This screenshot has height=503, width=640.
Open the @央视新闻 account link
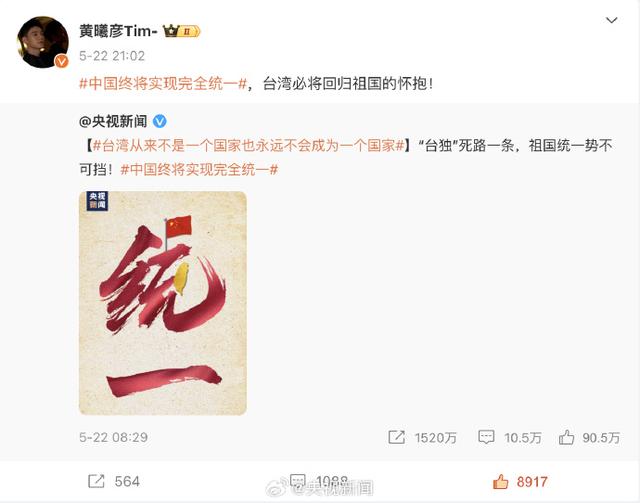point(113,121)
